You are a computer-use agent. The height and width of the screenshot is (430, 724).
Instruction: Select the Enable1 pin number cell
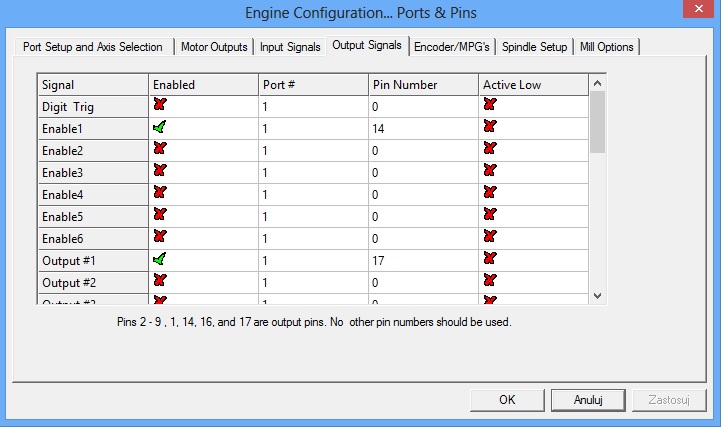[423, 128]
